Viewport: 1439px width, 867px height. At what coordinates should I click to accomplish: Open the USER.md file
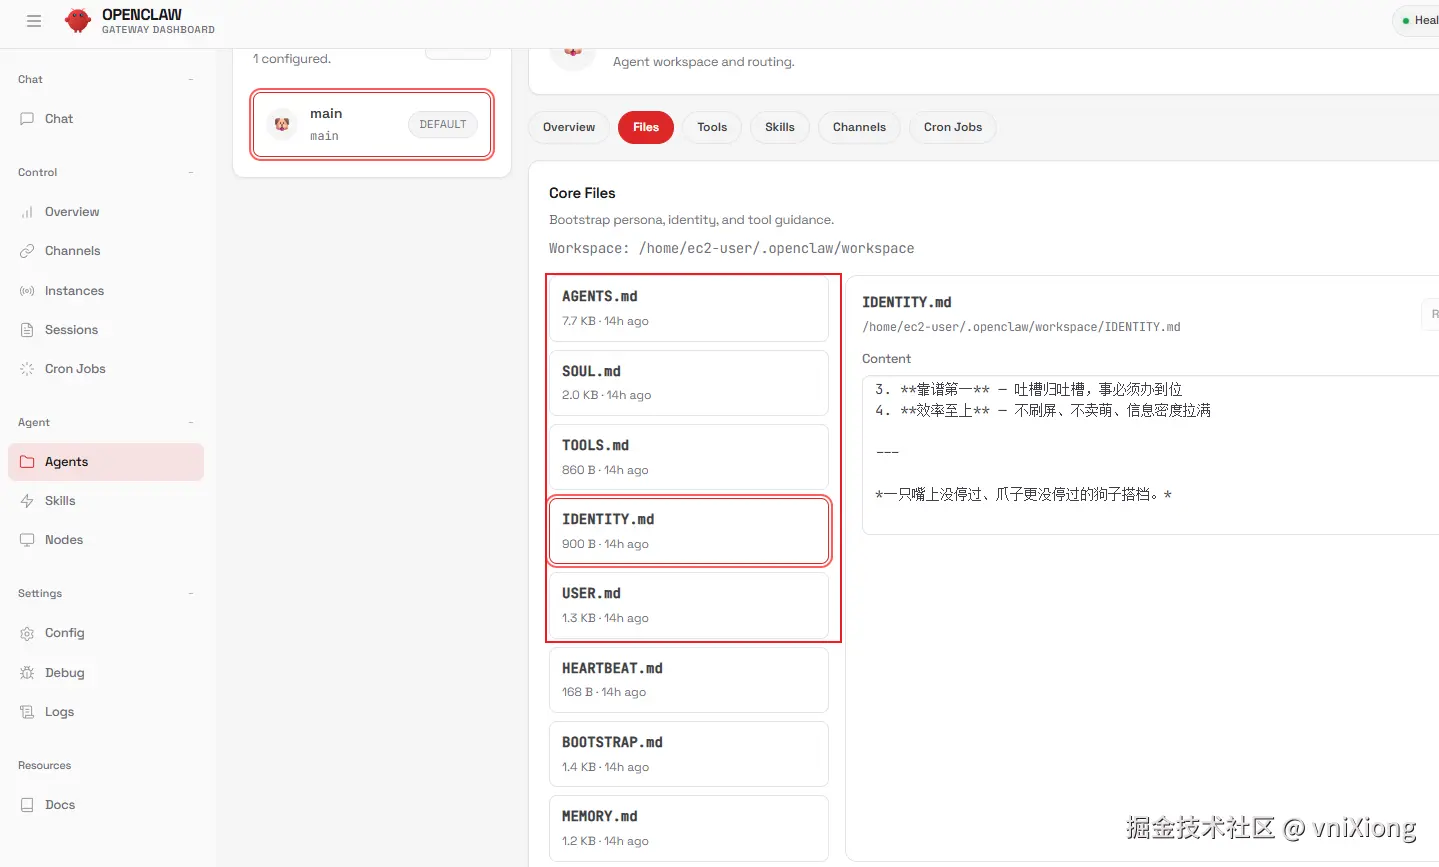(x=689, y=605)
